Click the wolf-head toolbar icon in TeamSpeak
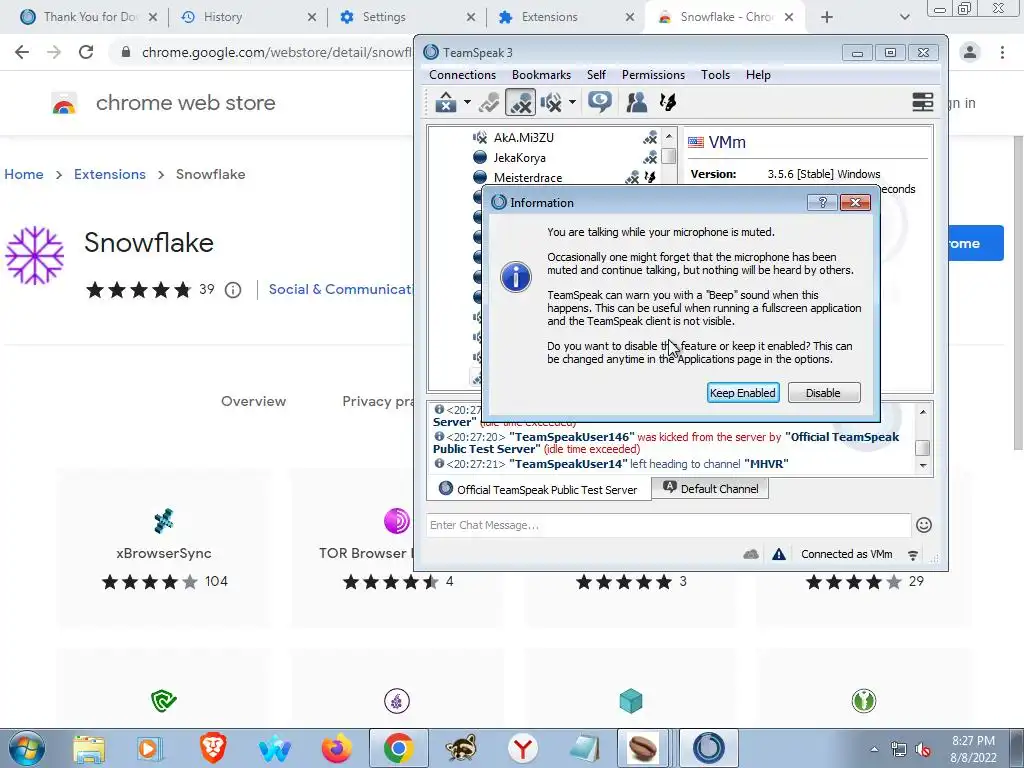Screen dimensions: 1024x768 667,102
